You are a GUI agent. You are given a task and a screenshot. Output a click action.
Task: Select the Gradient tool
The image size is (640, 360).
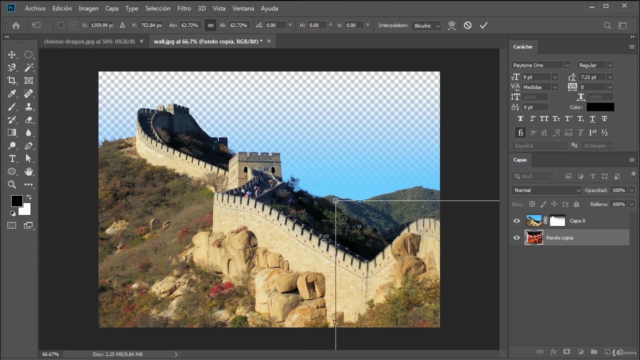12,133
